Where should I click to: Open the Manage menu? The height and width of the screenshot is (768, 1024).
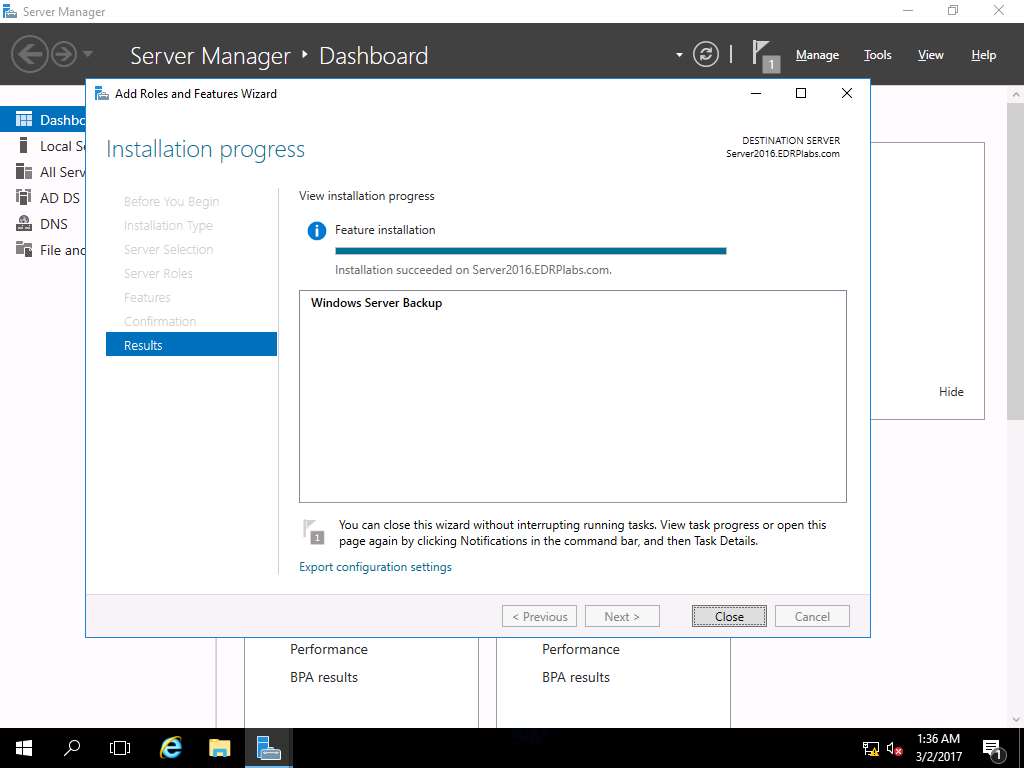pyautogui.click(x=817, y=55)
